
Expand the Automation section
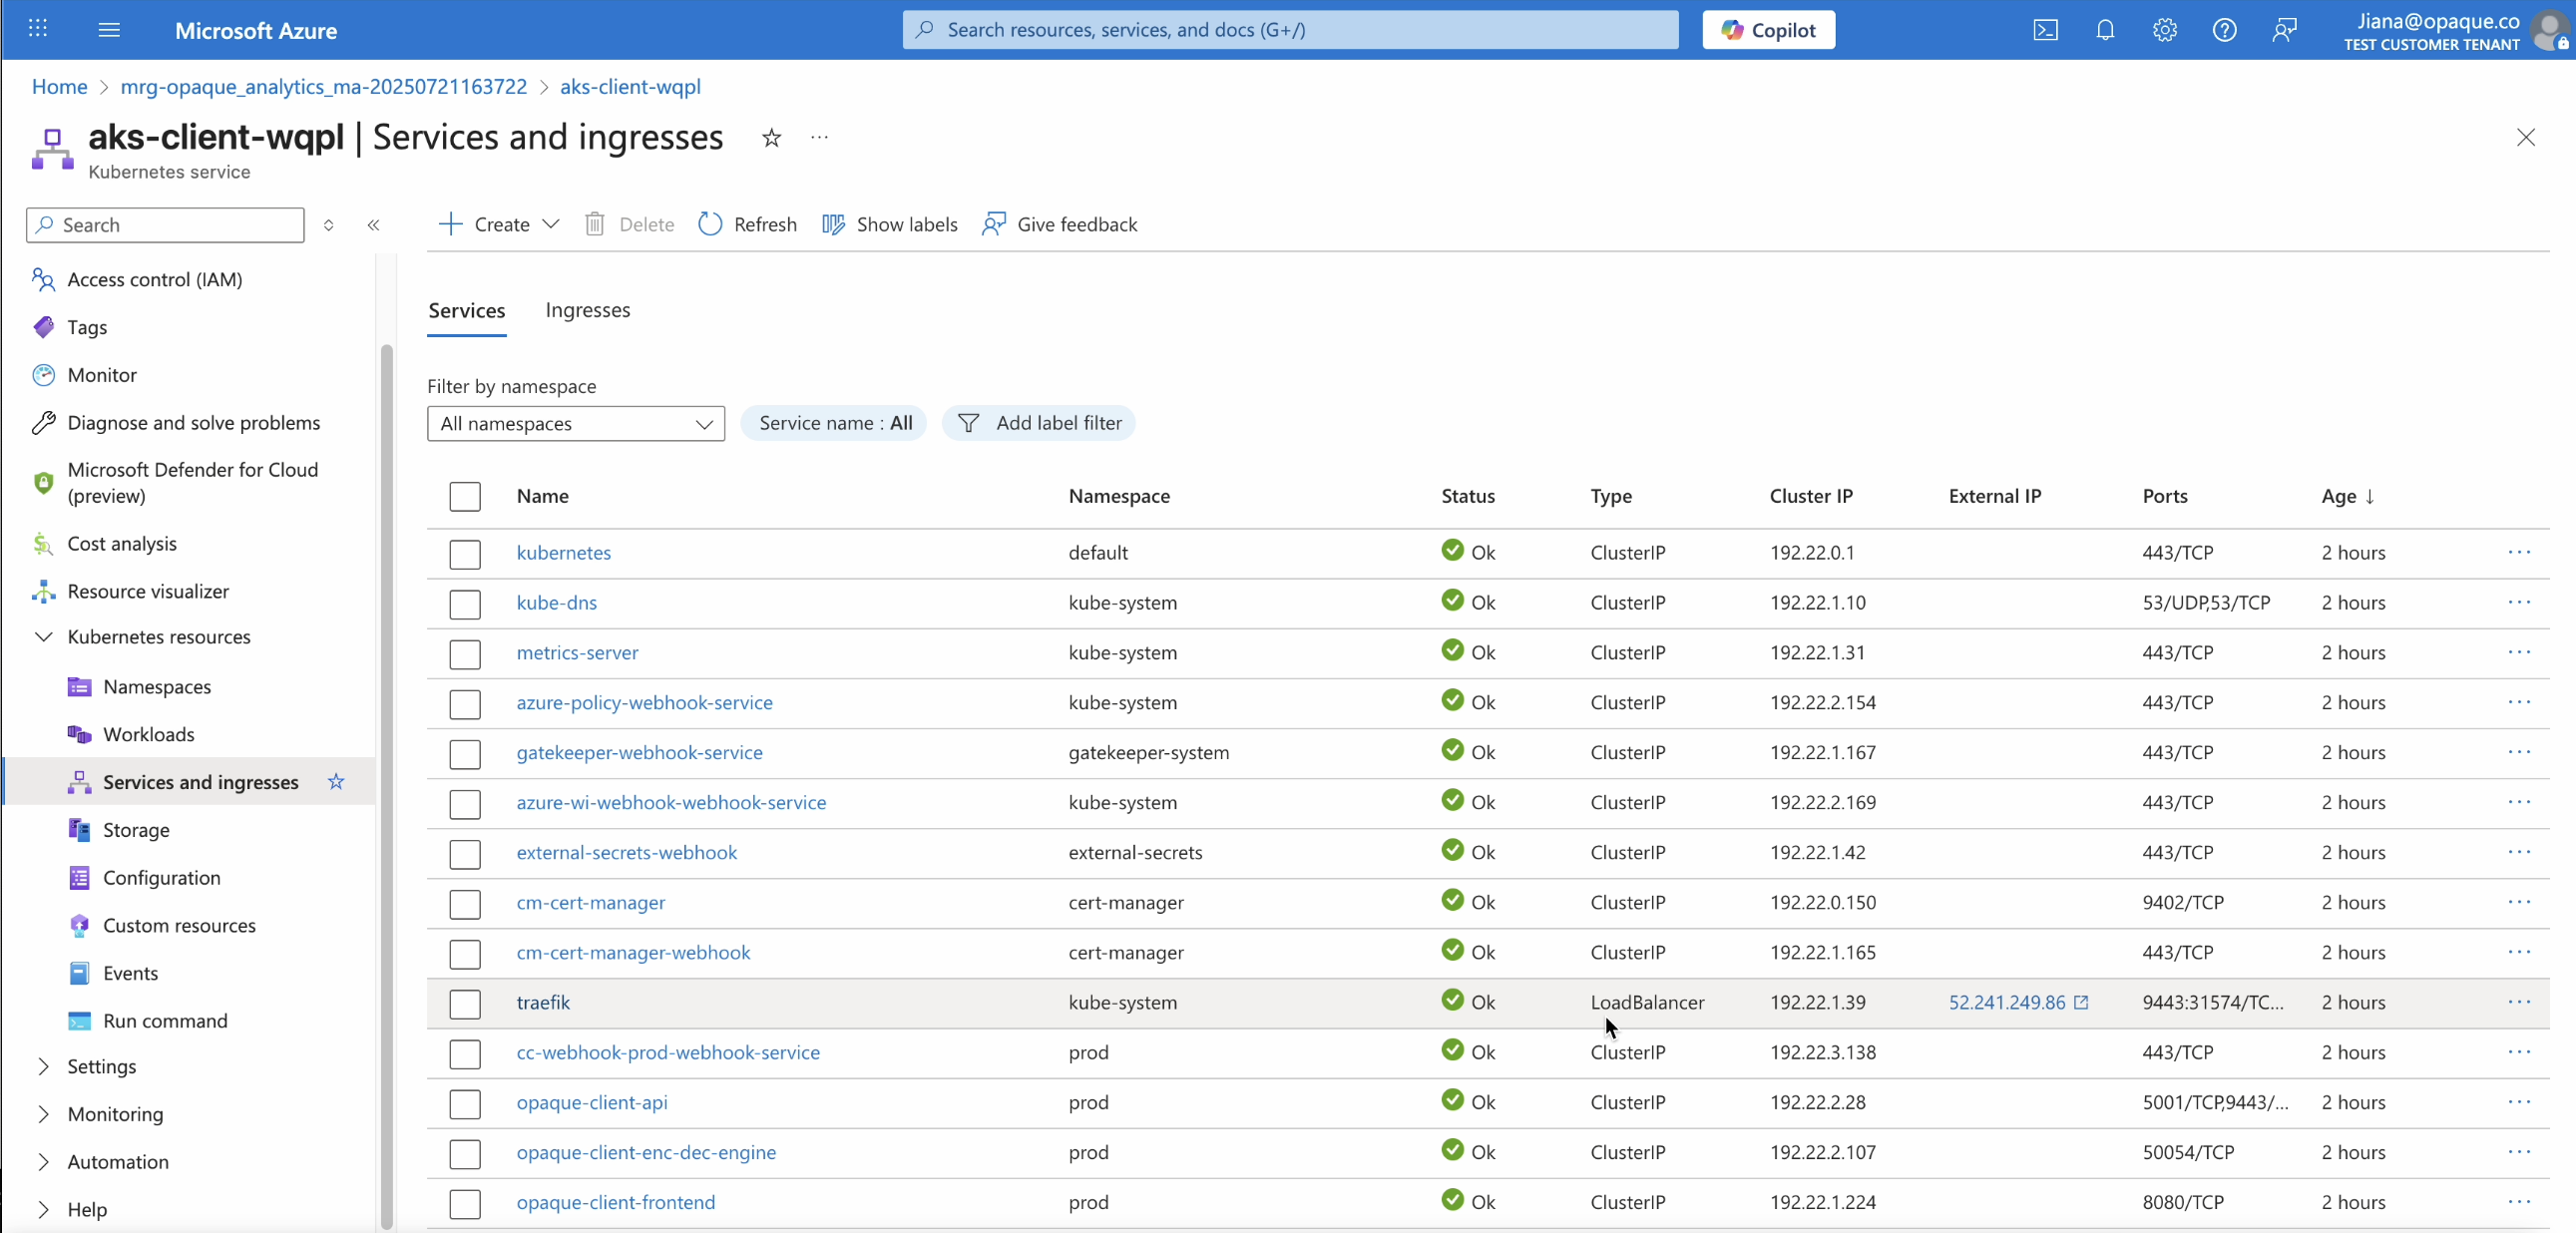click(43, 1162)
